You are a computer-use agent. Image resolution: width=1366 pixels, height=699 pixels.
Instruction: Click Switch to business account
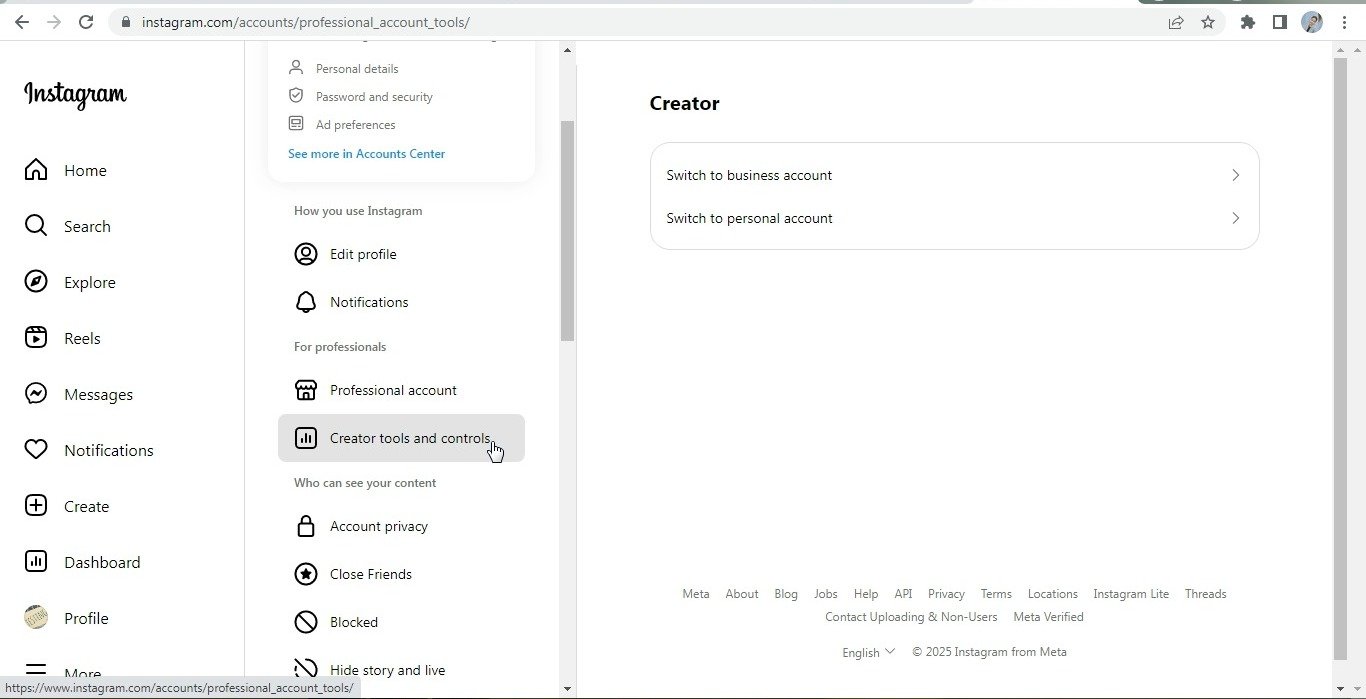(x=954, y=175)
